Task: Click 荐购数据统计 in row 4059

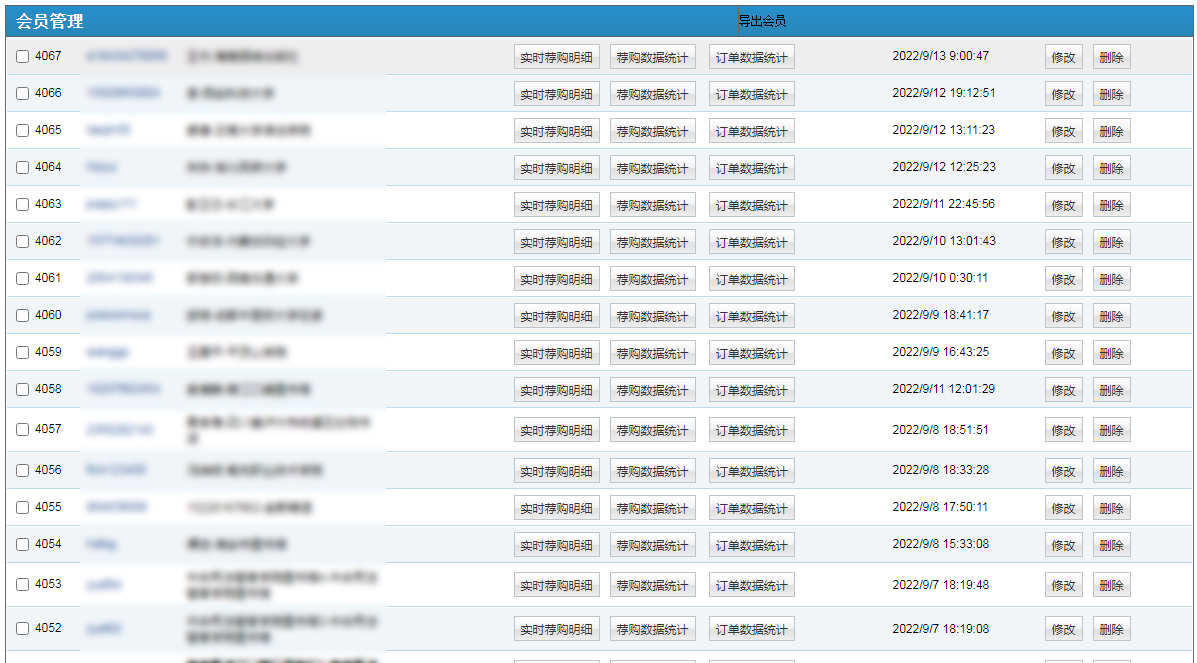Action: pos(652,354)
